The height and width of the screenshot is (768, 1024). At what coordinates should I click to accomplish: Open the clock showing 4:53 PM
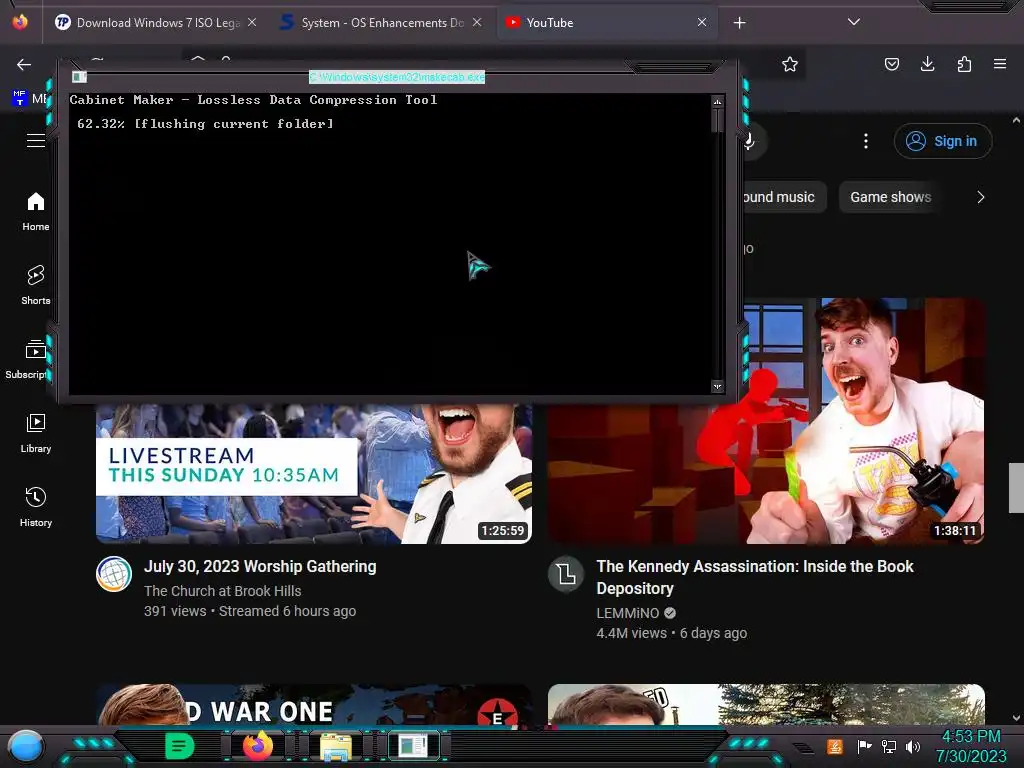pyautogui.click(x=971, y=746)
